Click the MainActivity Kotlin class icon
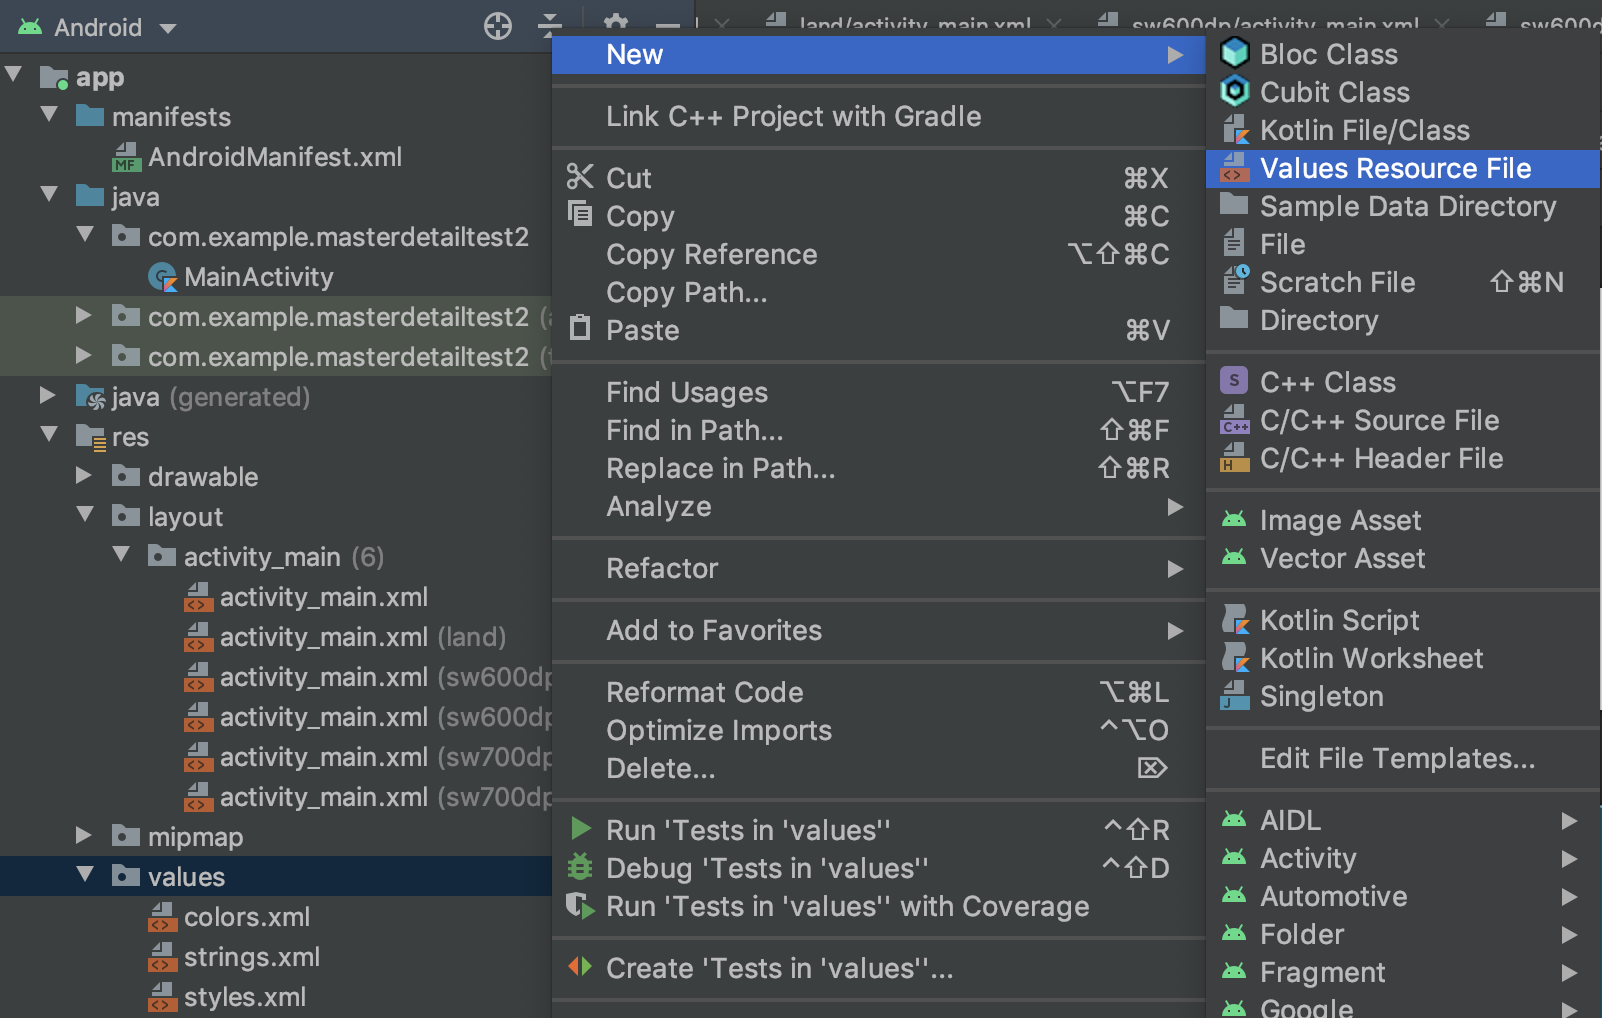1602x1018 pixels. [x=162, y=277]
